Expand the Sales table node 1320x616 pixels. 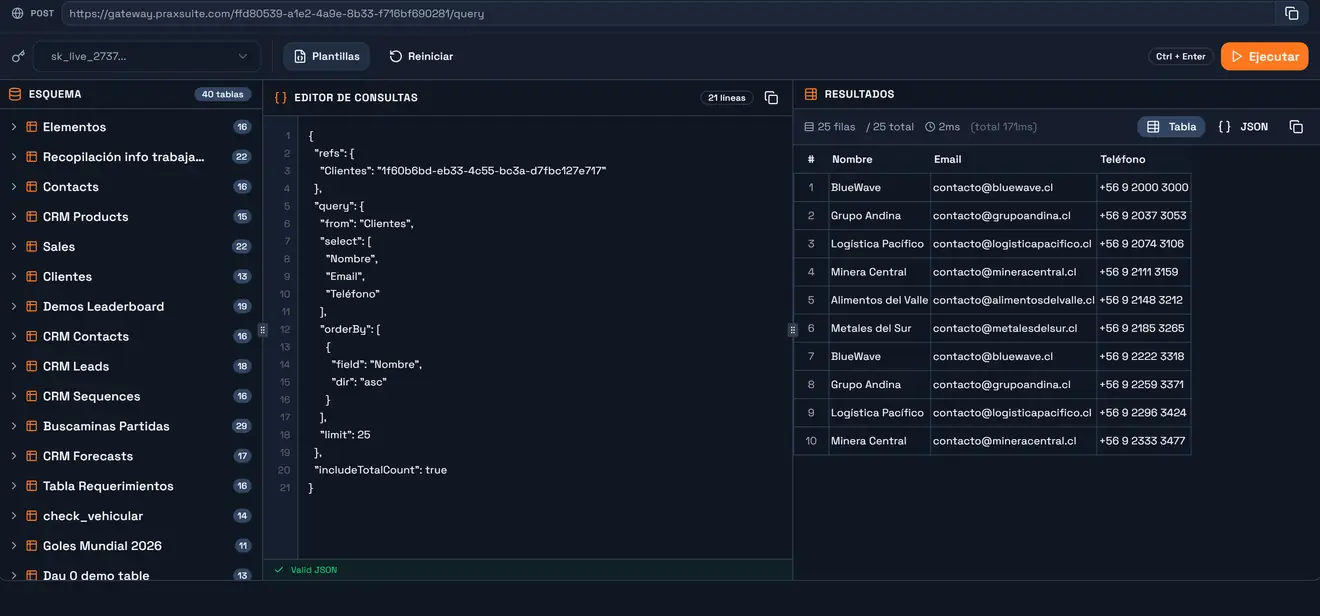point(14,247)
